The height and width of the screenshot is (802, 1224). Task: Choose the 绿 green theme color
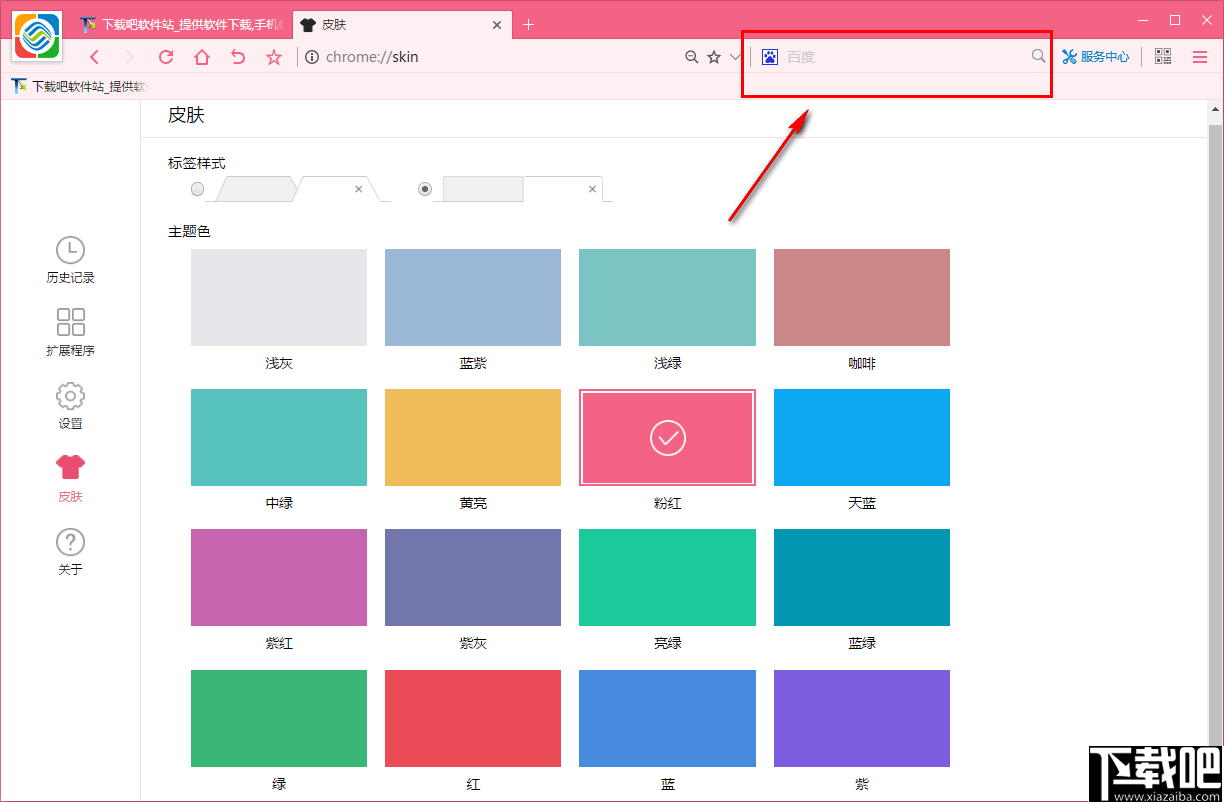(279, 718)
